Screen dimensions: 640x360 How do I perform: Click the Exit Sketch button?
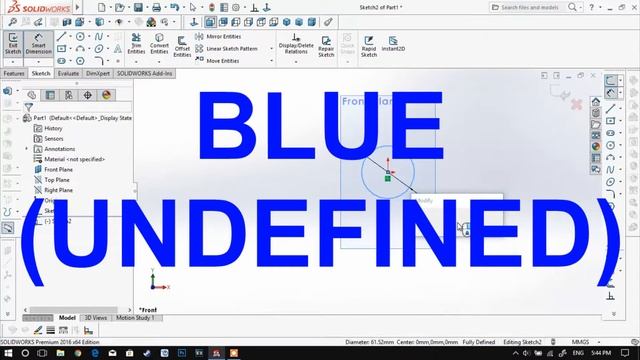[13, 44]
